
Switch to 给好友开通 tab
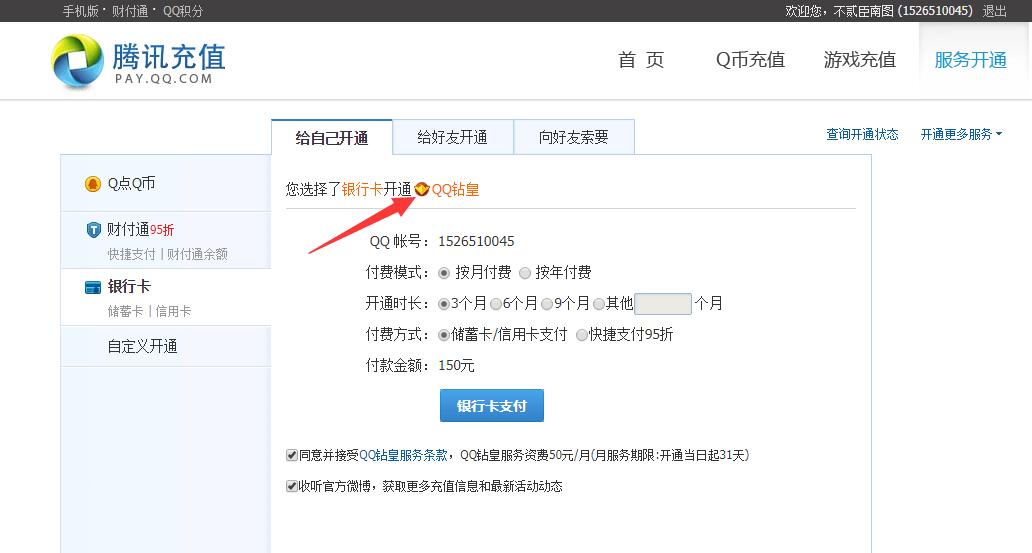(x=453, y=137)
